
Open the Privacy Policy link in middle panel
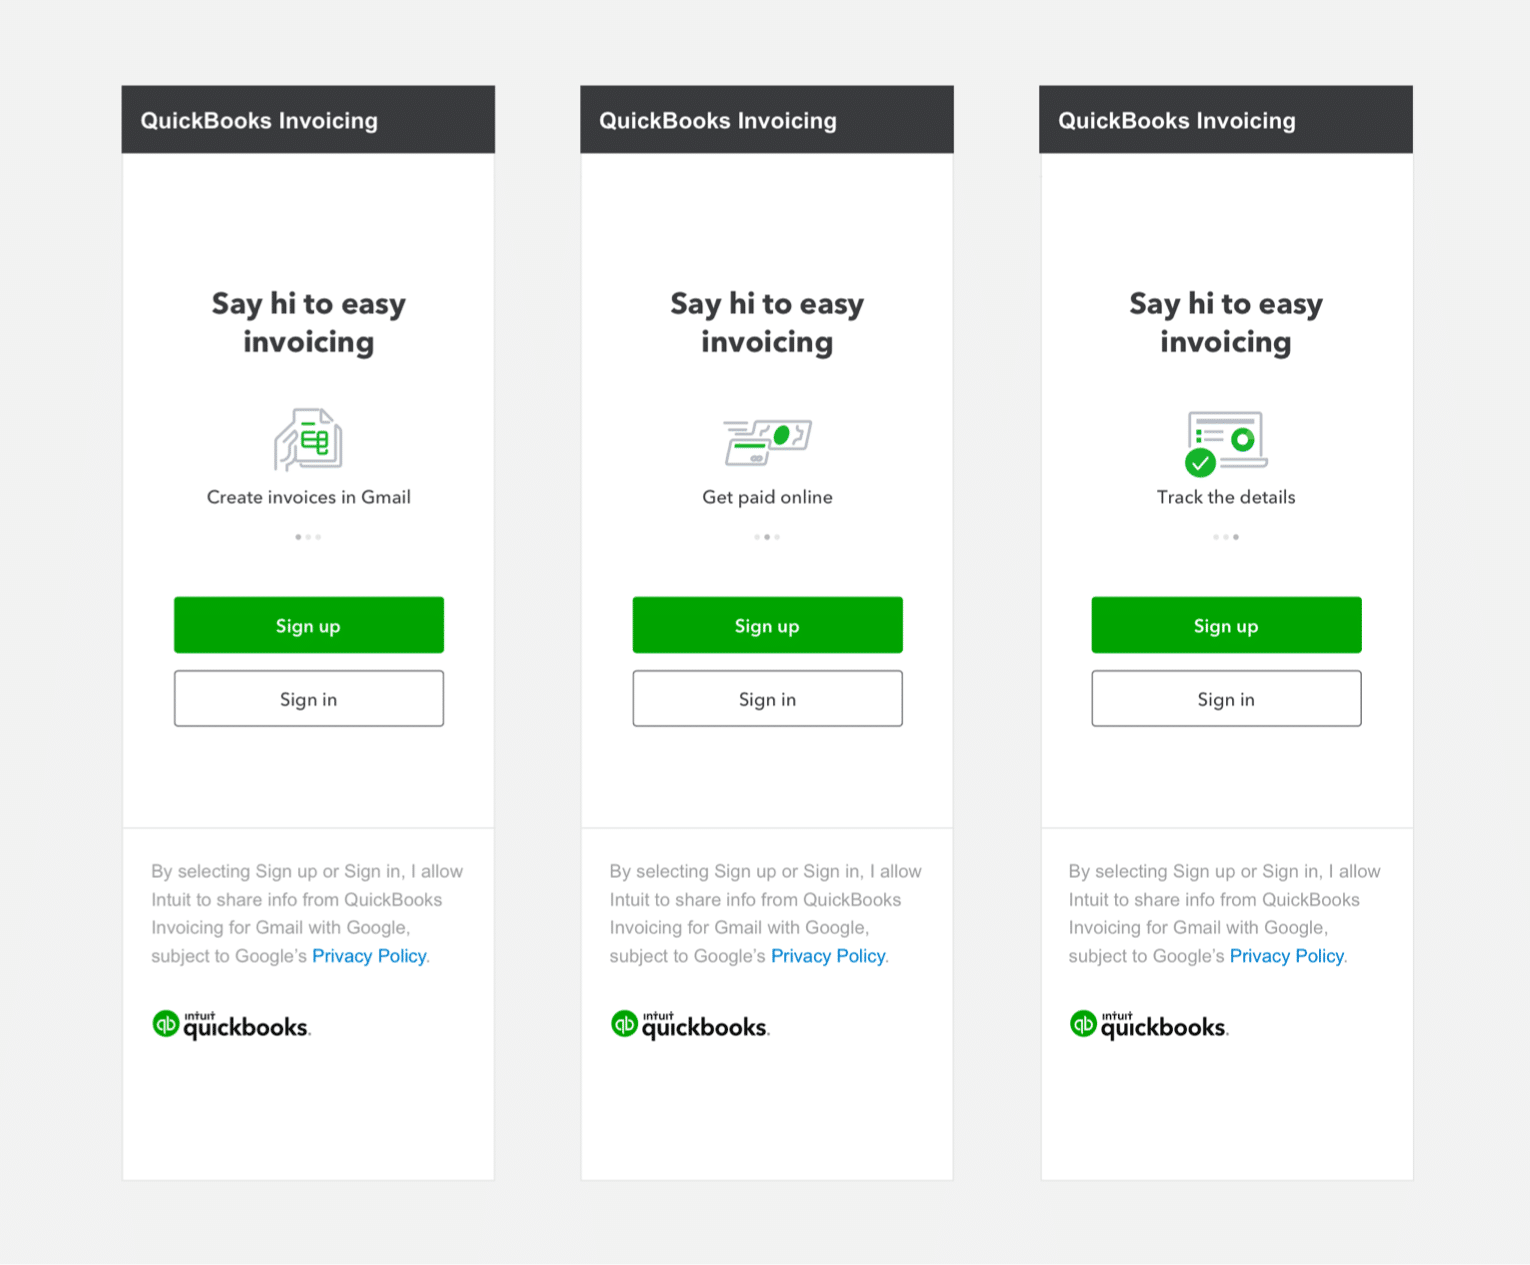828,956
